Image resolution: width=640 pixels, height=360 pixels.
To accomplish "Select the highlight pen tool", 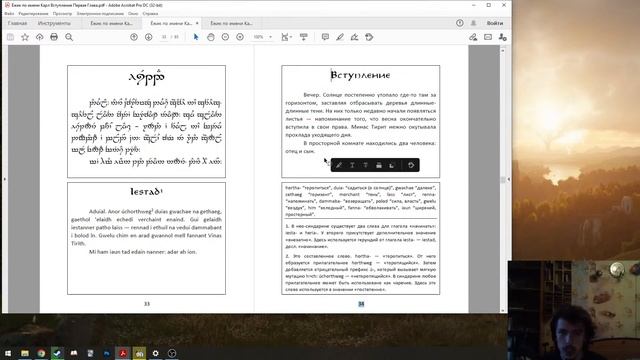I will tap(340, 37).
